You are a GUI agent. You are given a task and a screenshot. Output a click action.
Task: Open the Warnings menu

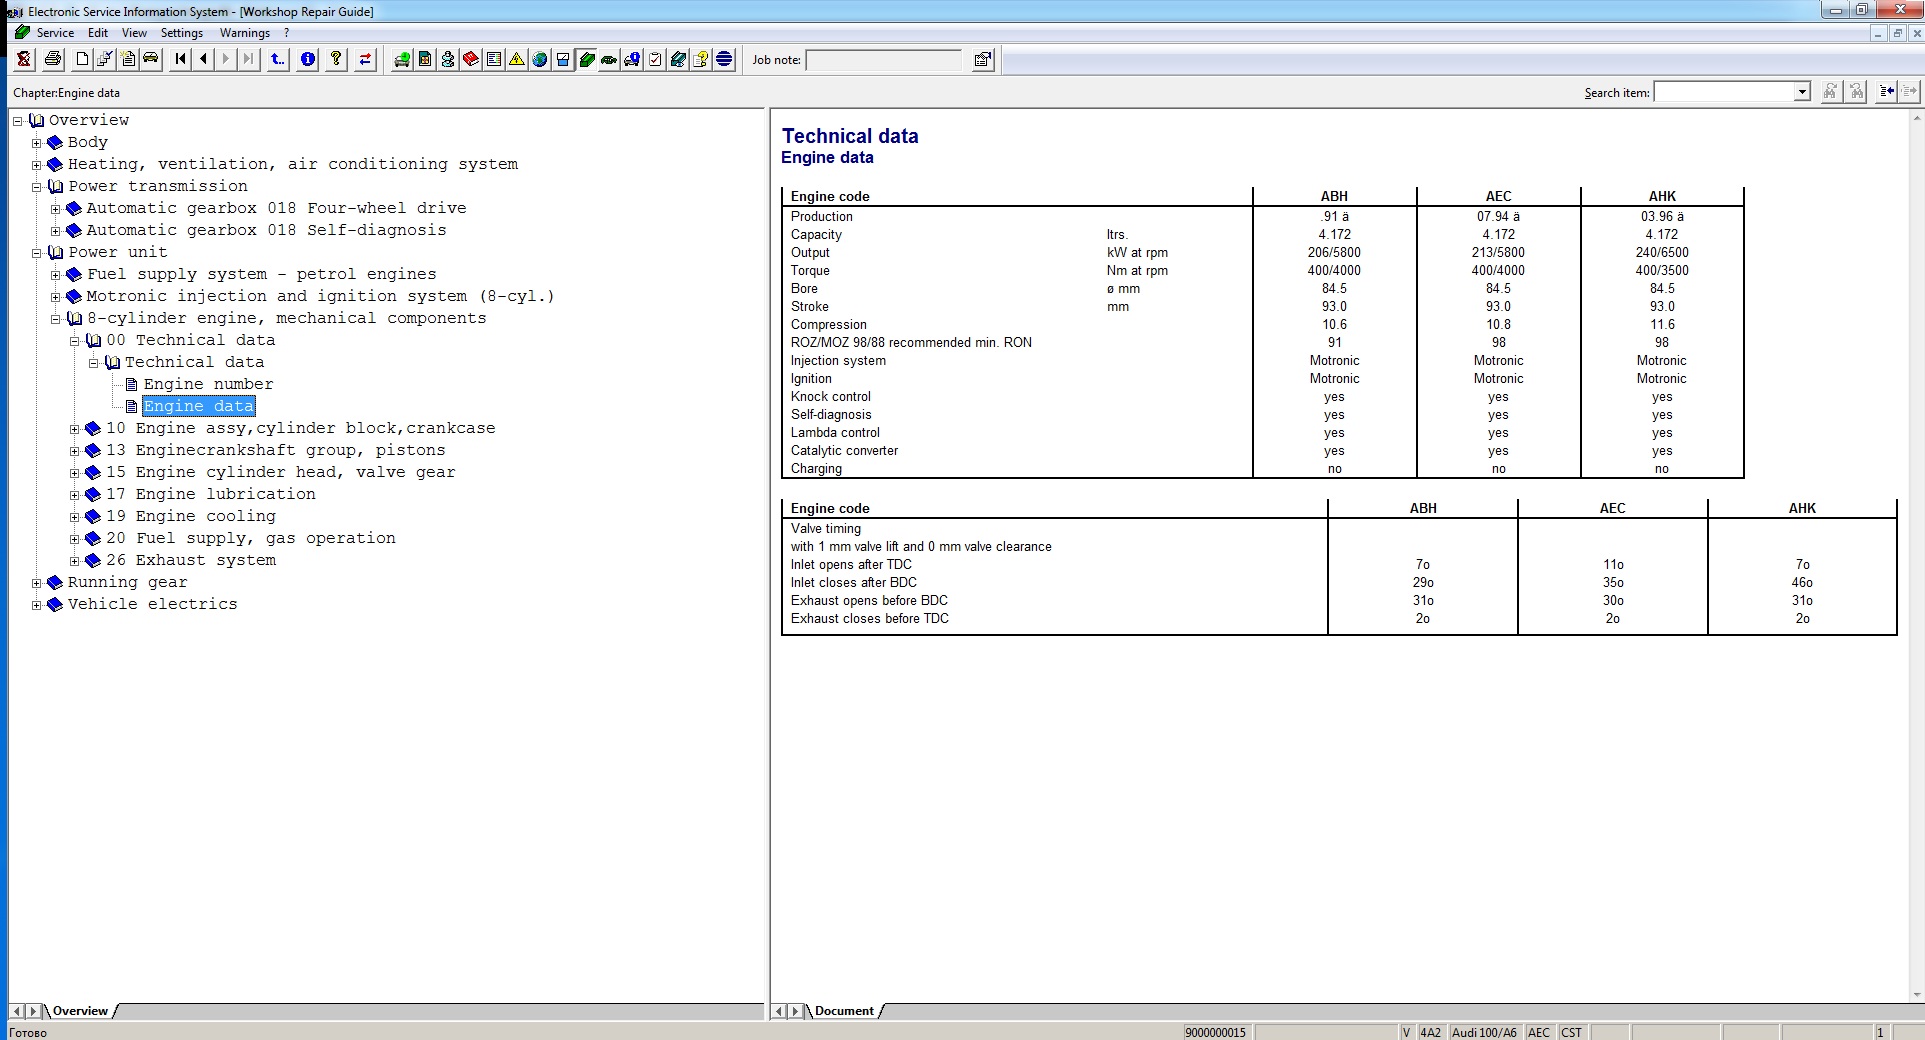point(244,33)
